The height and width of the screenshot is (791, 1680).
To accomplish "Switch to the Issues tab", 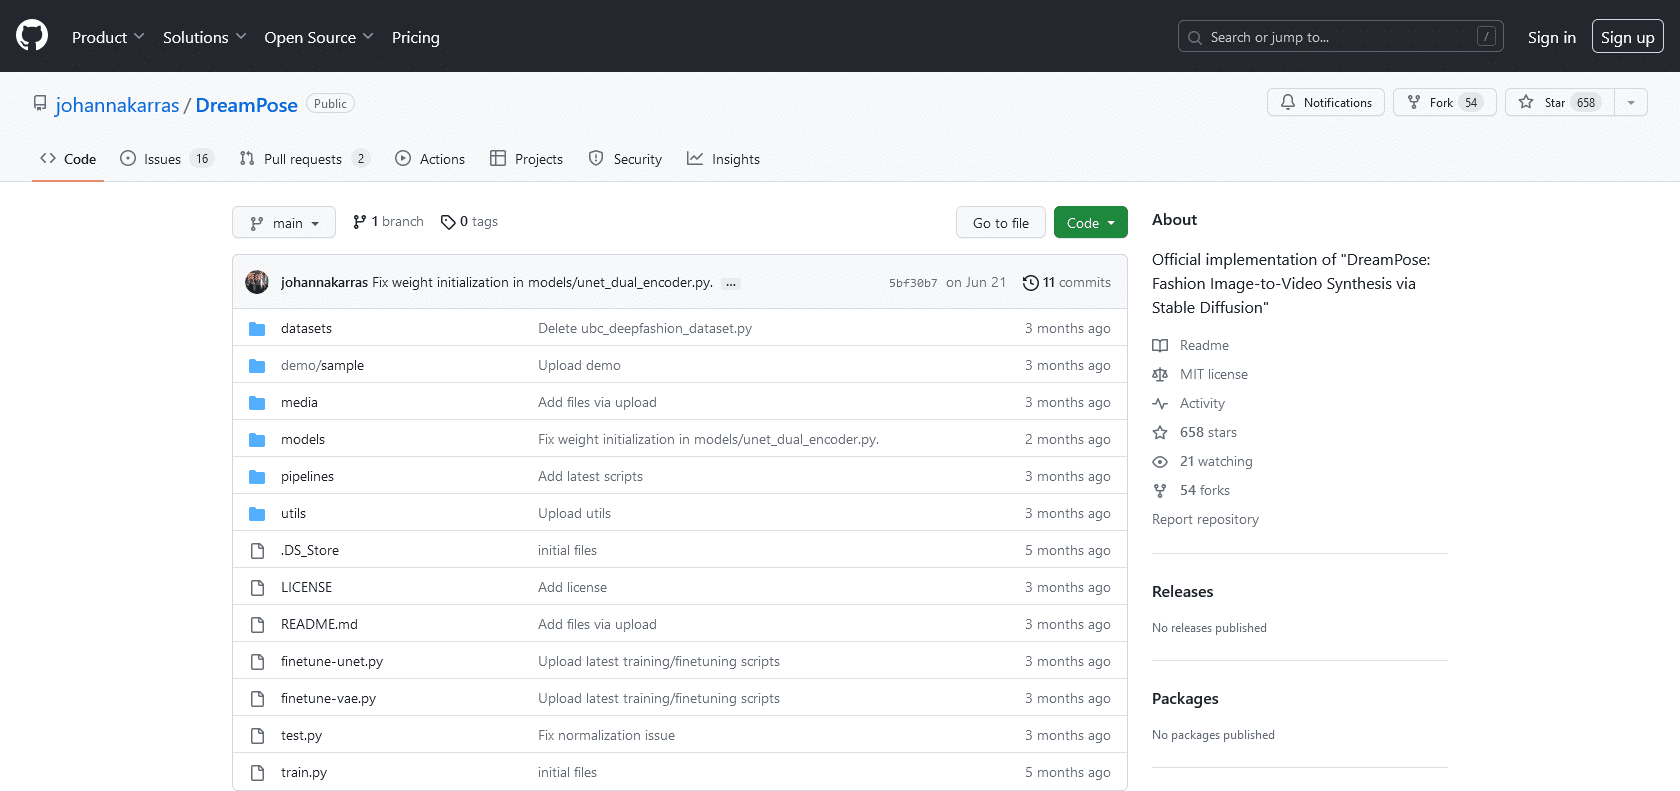I will [x=167, y=159].
